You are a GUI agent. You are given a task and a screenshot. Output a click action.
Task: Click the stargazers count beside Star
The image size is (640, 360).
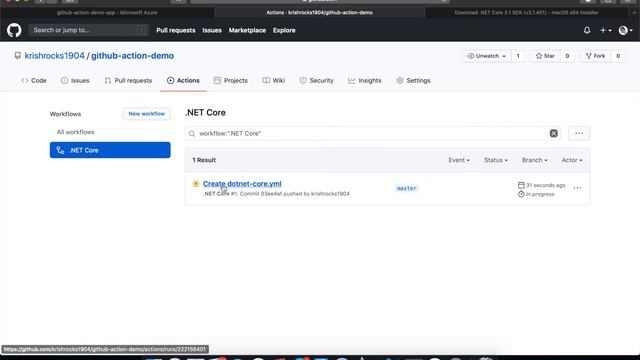click(x=567, y=56)
